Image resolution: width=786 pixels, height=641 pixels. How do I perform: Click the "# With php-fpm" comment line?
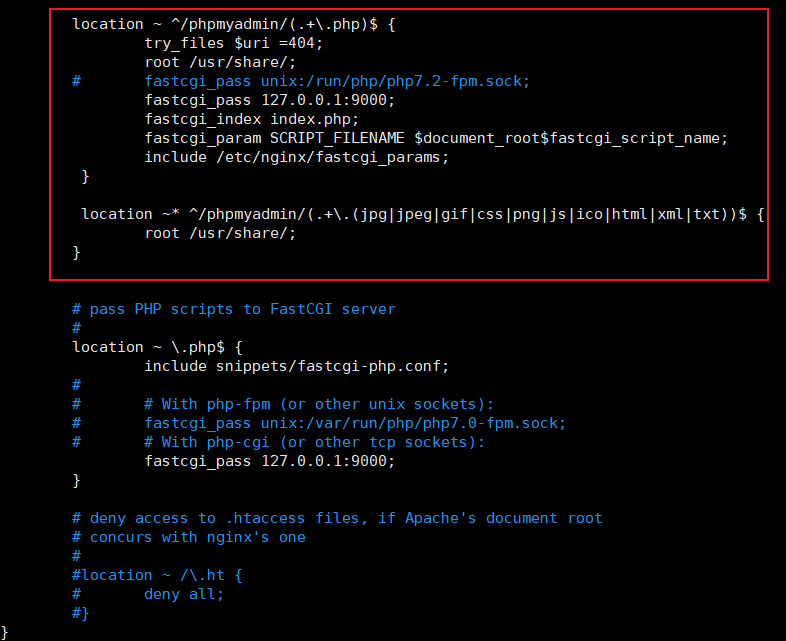click(319, 404)
